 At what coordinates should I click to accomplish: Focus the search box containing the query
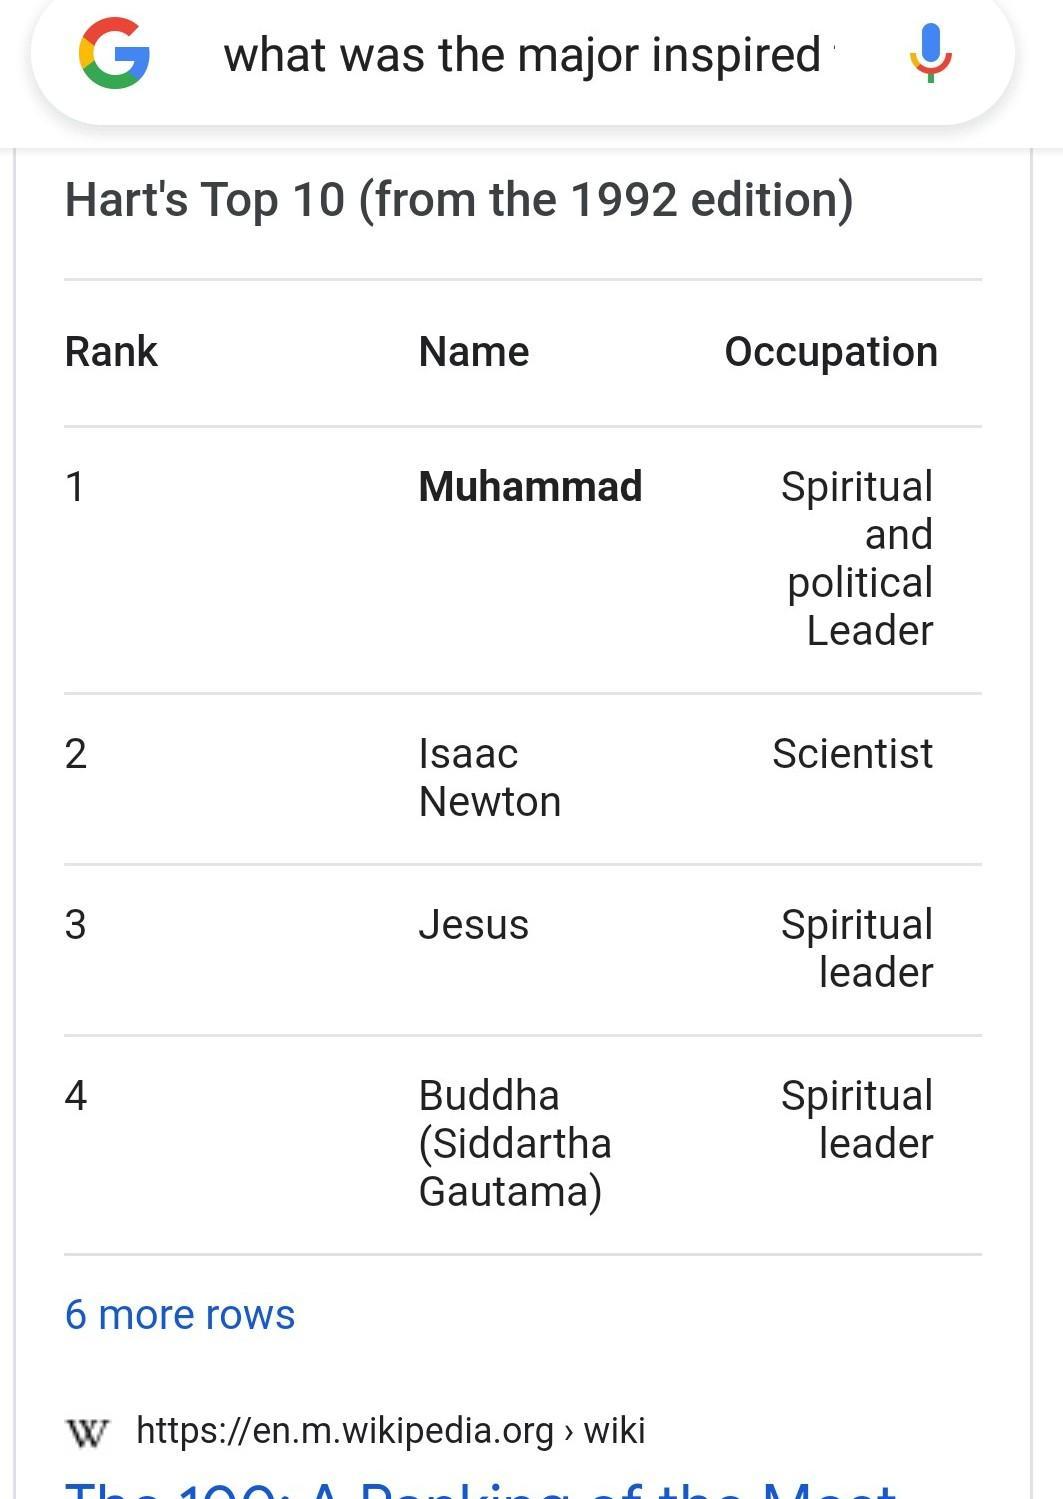[x=522, y=55]
